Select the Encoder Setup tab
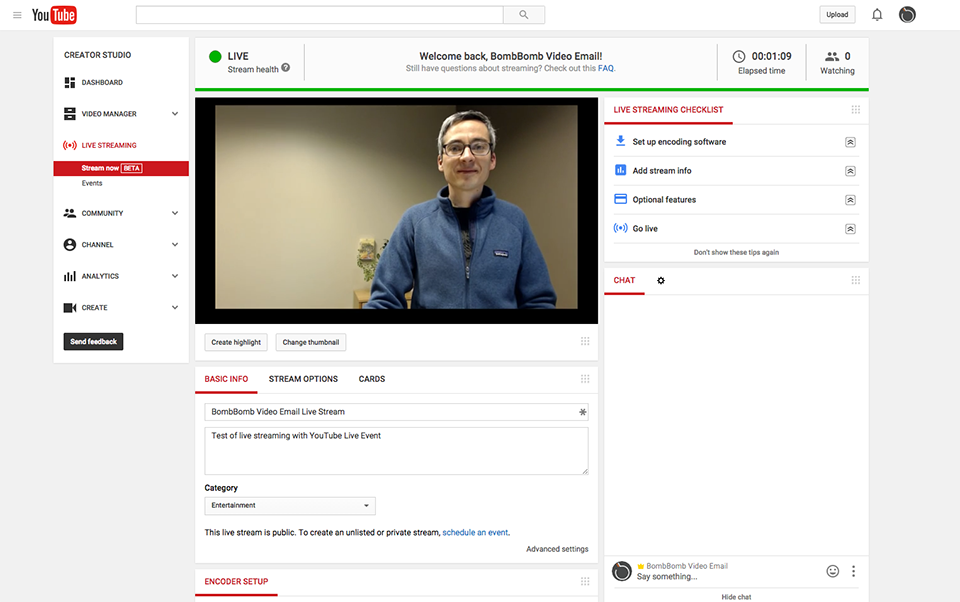 (236, 582)
